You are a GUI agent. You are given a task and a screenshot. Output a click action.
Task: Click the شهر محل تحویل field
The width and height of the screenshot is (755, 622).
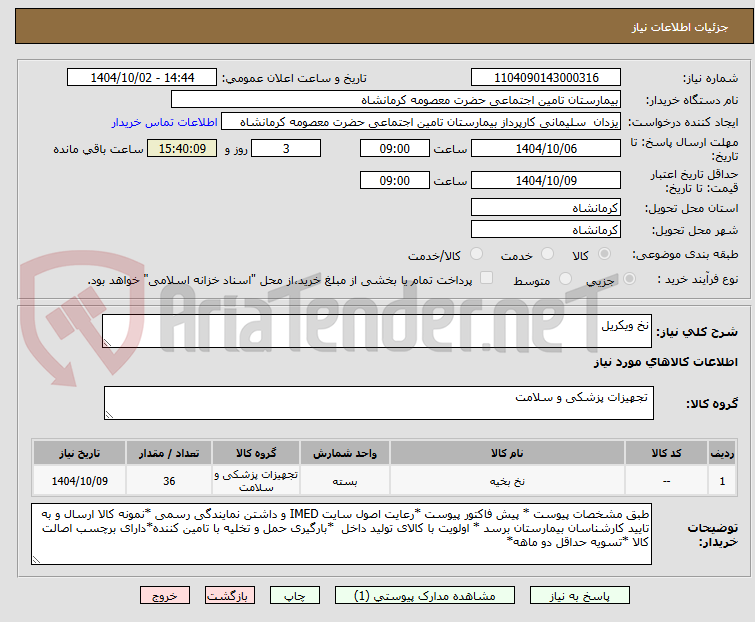pyautogui.click(x=546, y=230)
